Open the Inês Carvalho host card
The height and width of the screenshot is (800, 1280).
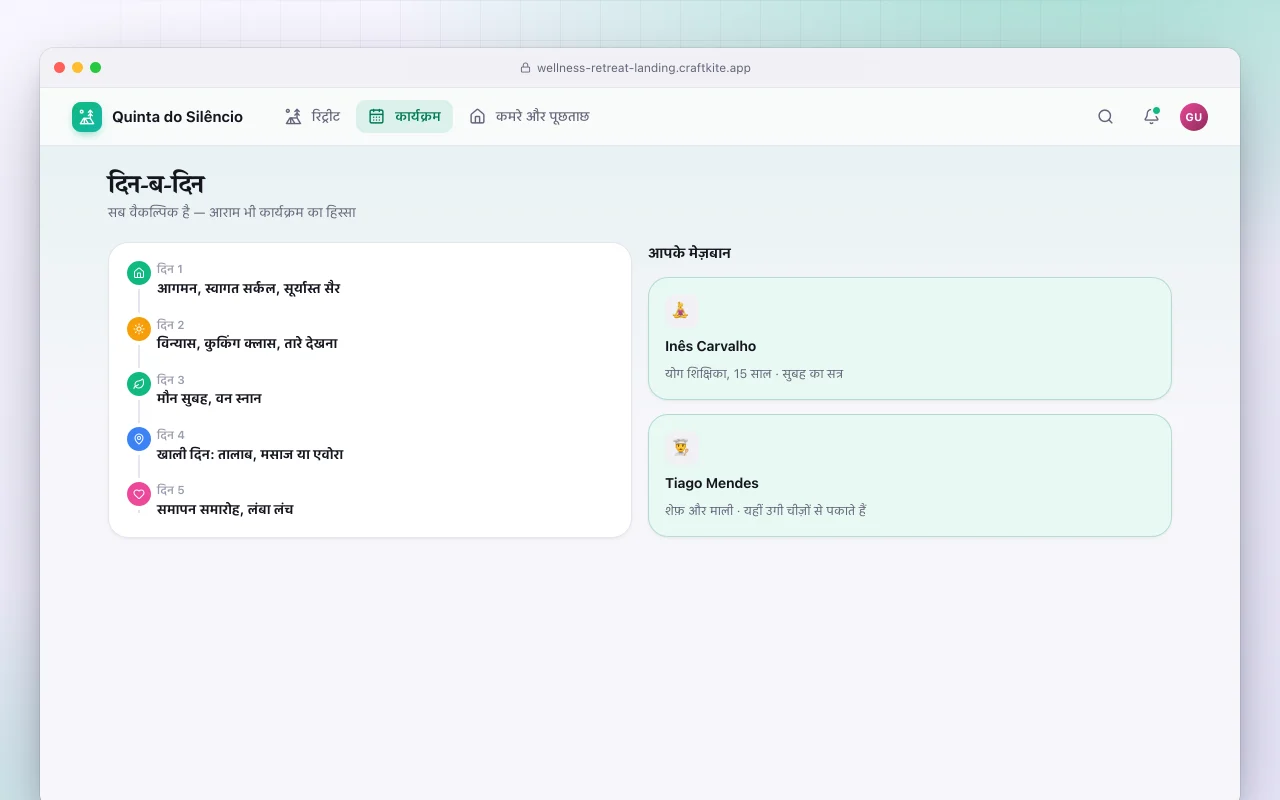(910, 338)
